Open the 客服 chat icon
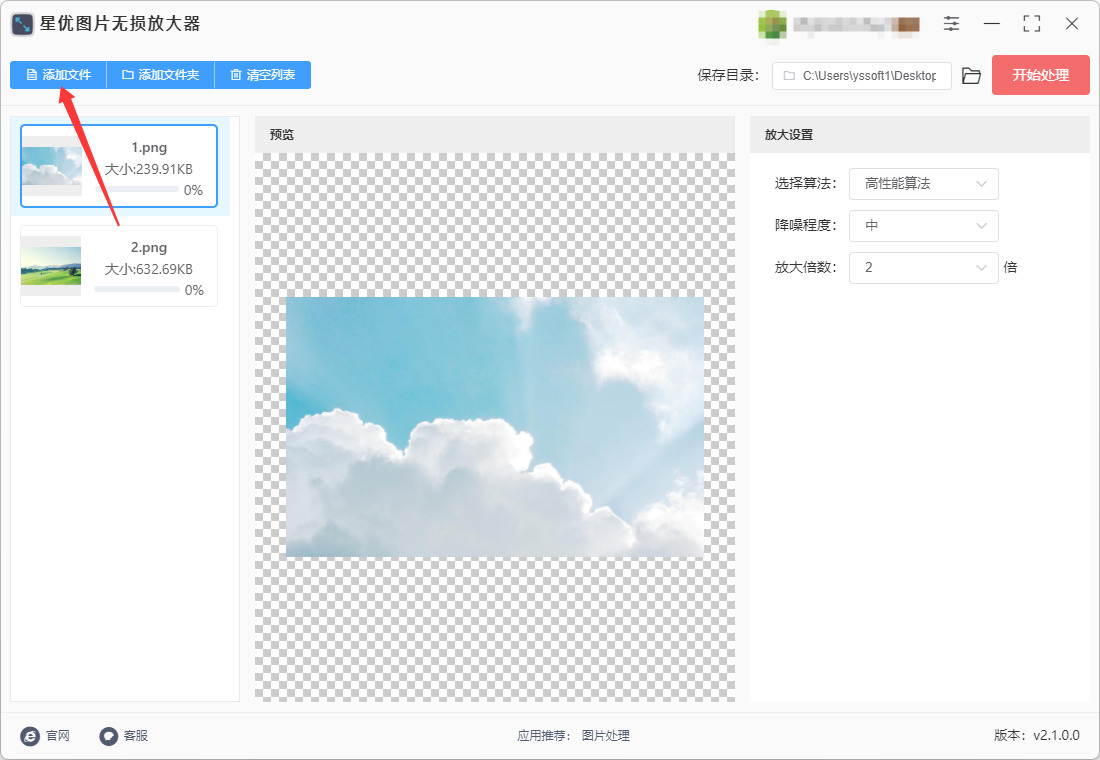The height and width of the screenshot is (760, 1100). (109, 735)
